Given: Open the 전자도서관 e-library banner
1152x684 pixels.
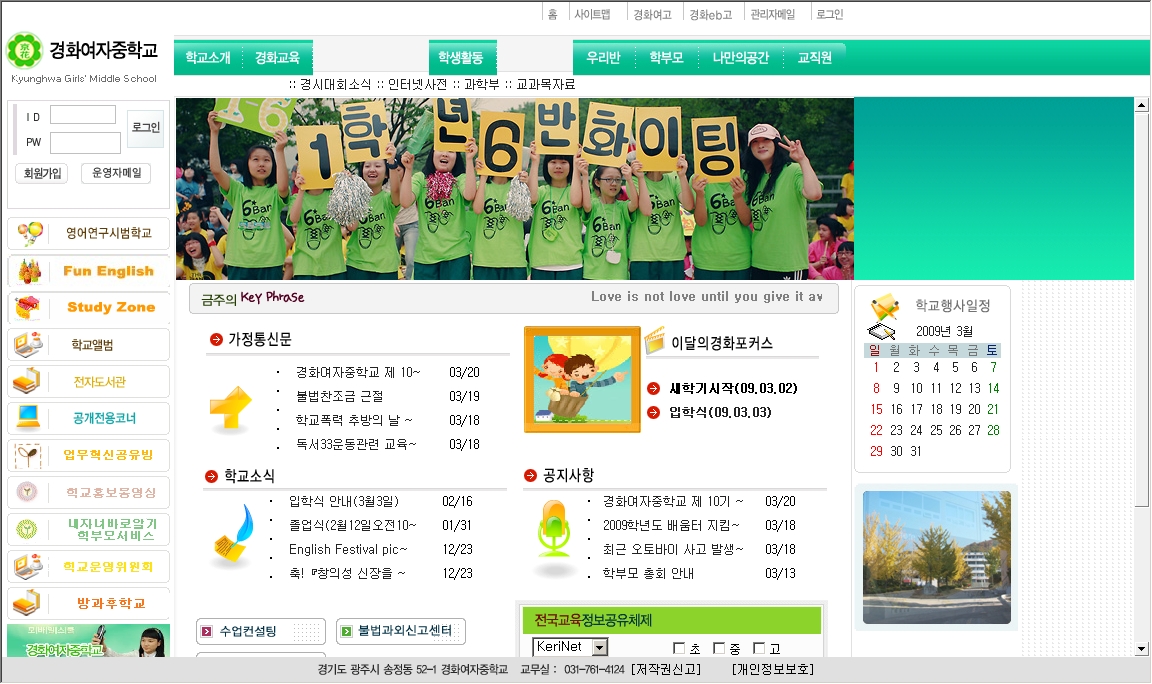Looking at the screenshot, I should click(88, 382).
